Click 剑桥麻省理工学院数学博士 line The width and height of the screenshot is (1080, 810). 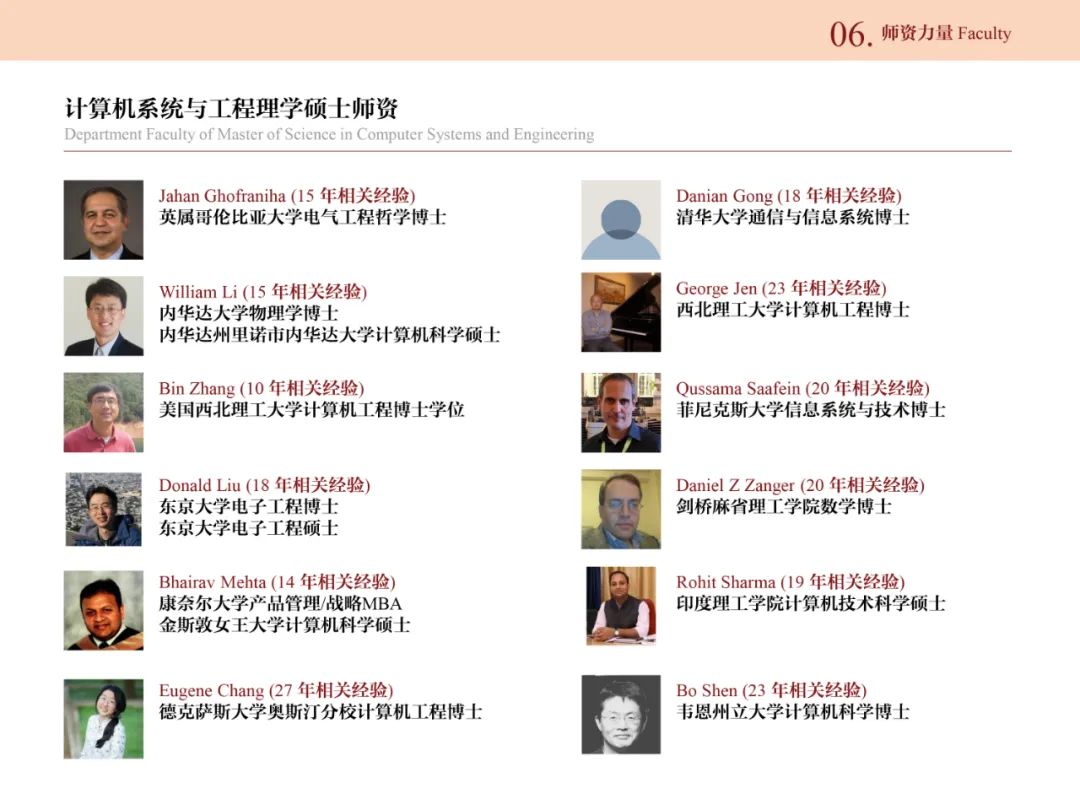784,507
